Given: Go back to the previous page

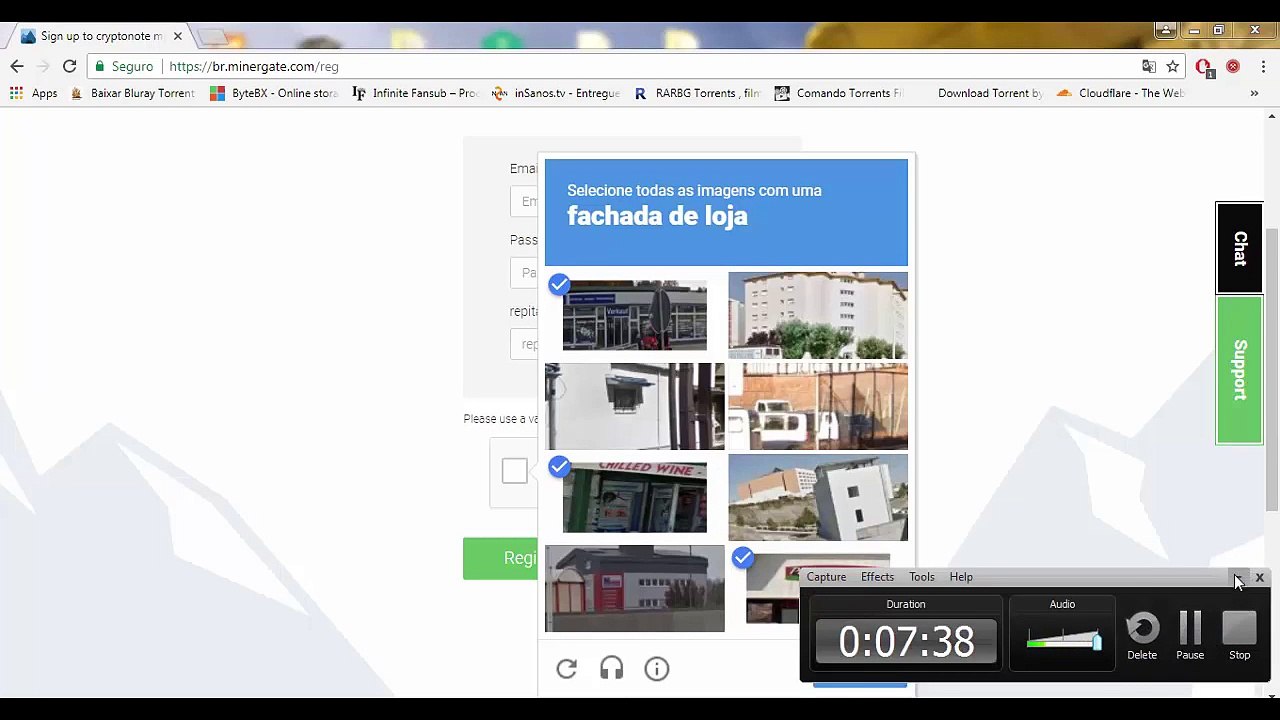Looking at the screenshot, I should click(17, 66).
